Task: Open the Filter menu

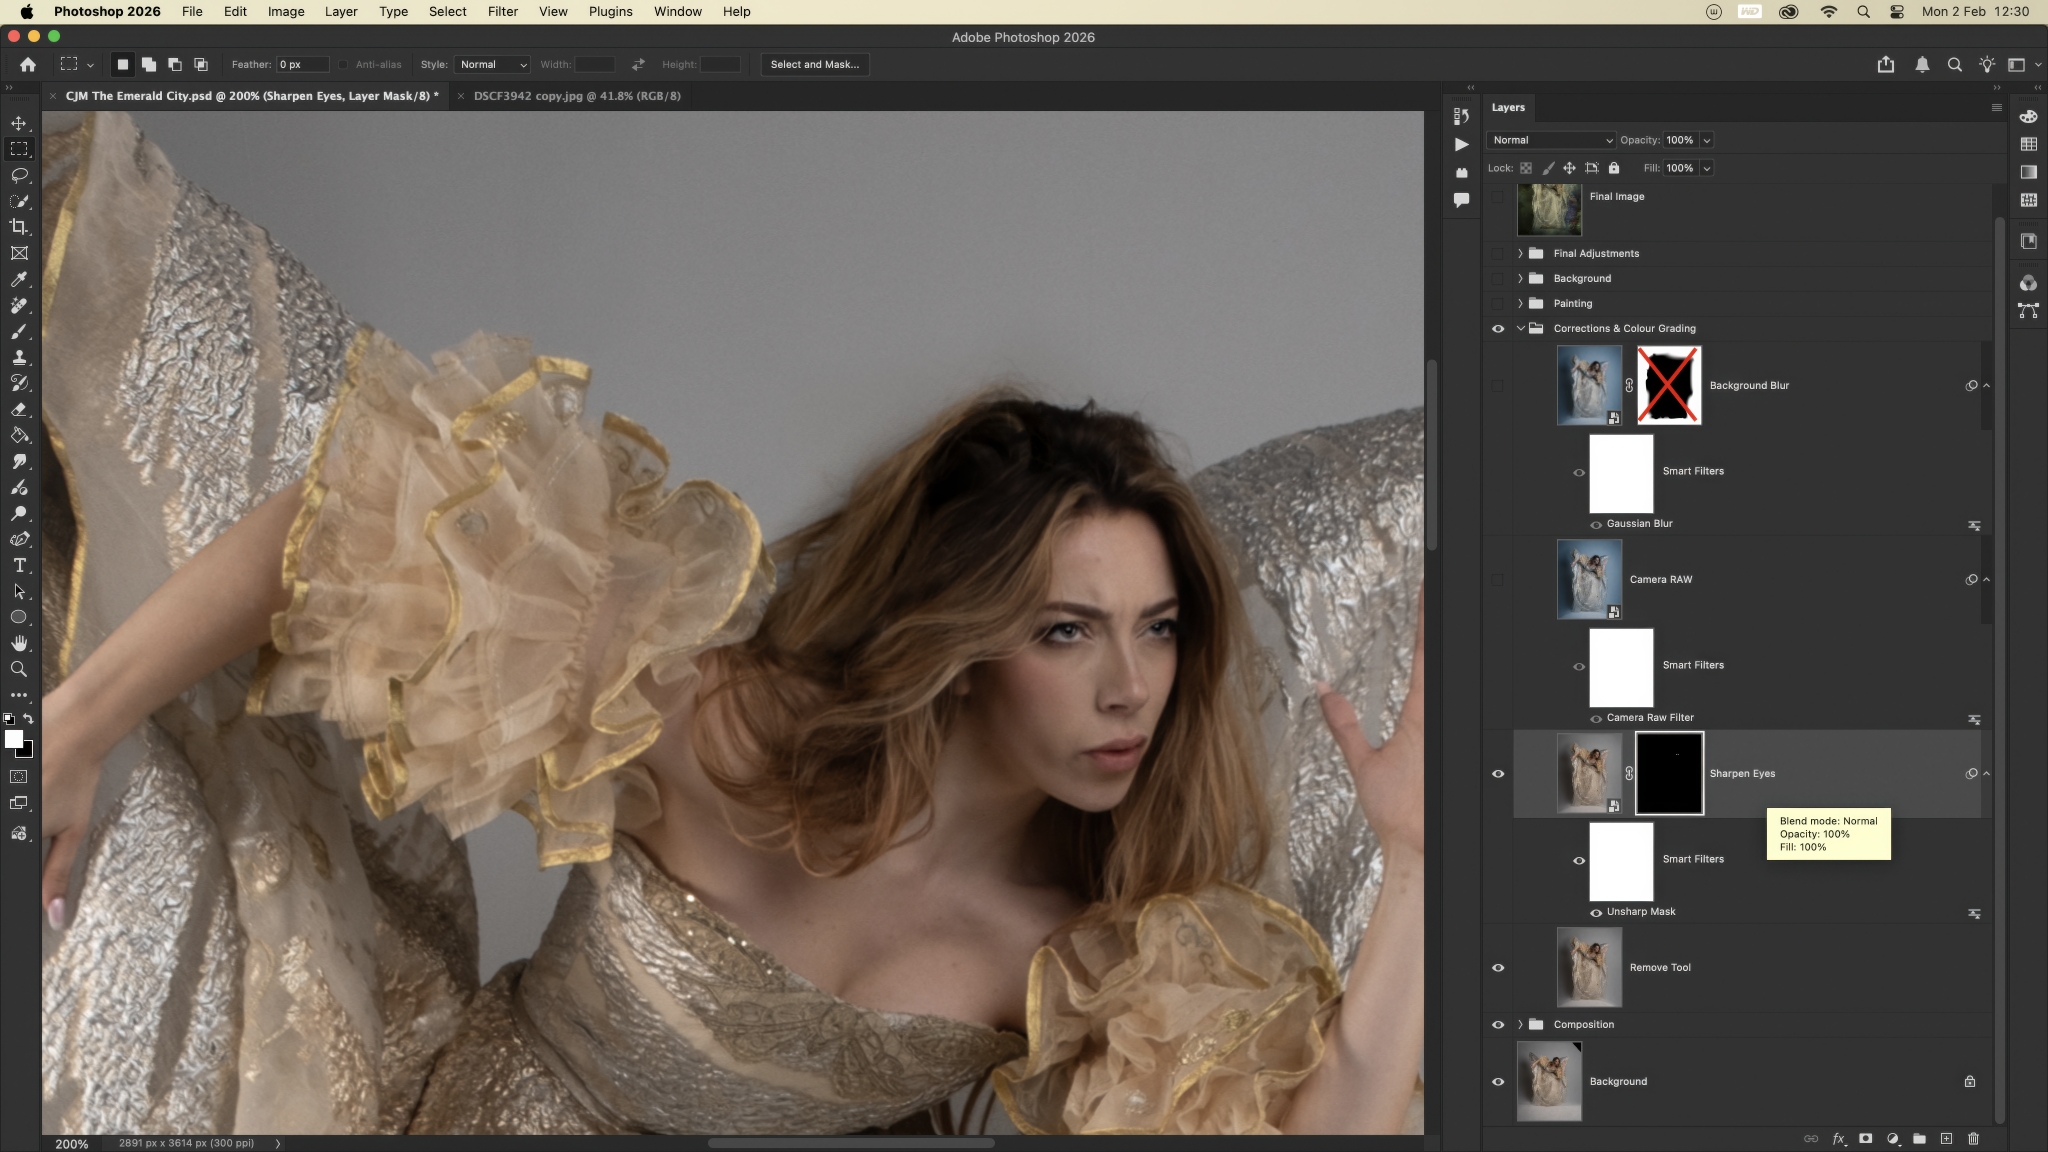Action: 502,12
